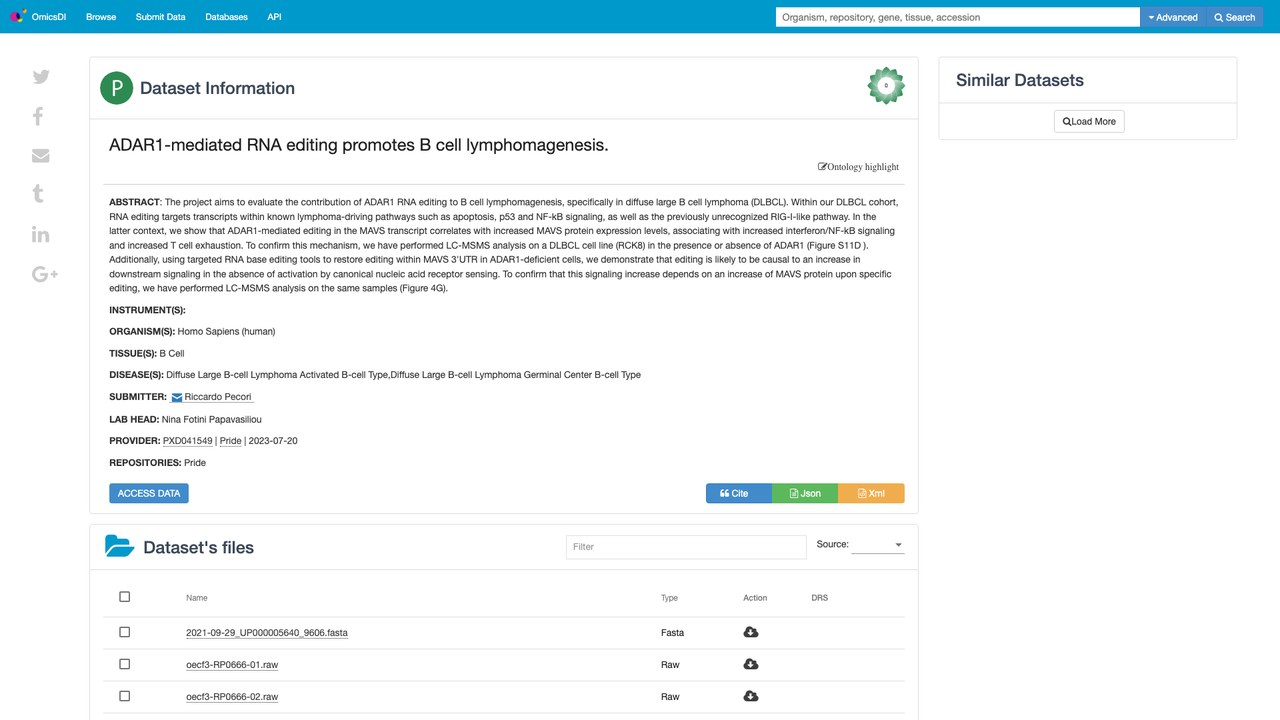The image size is (1280, 720).
Task: Export dataset as Json
Action: tap(805, 493)
